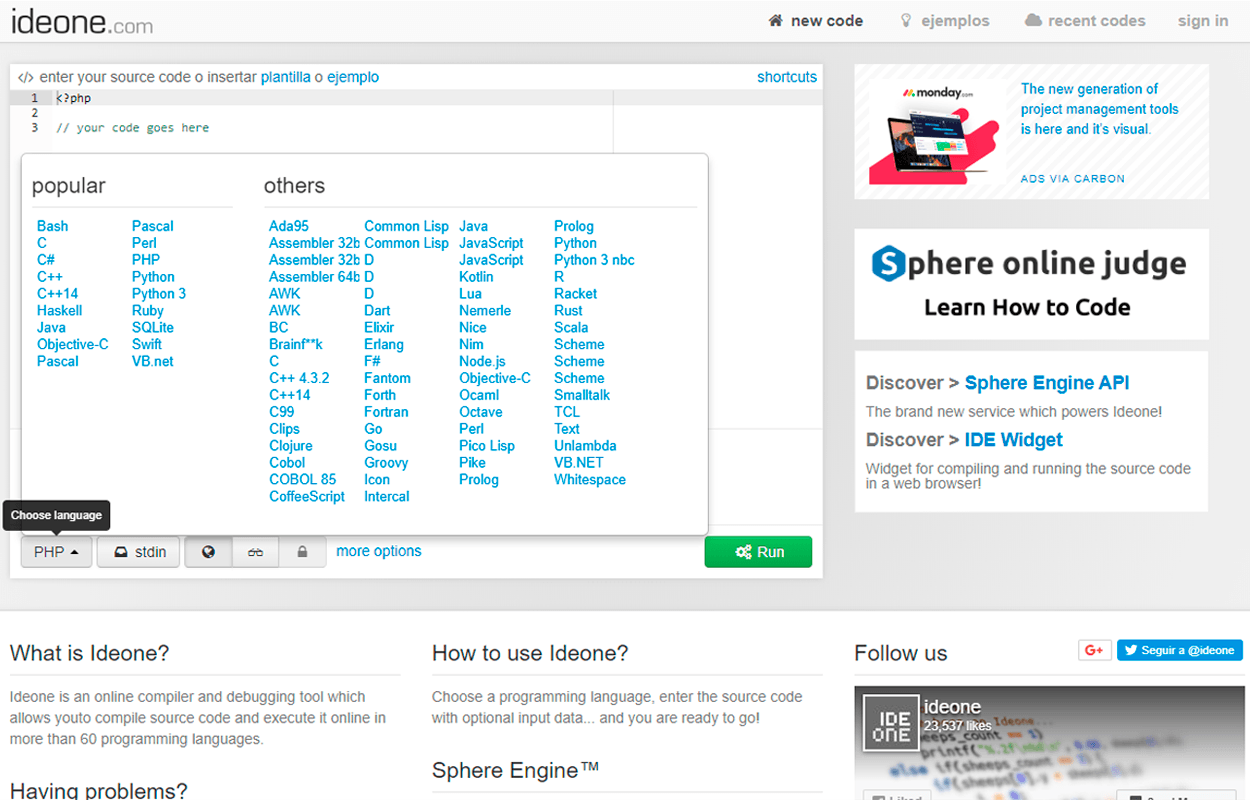
Task: Pick Fortran from the list
Action: click(386, 412)
